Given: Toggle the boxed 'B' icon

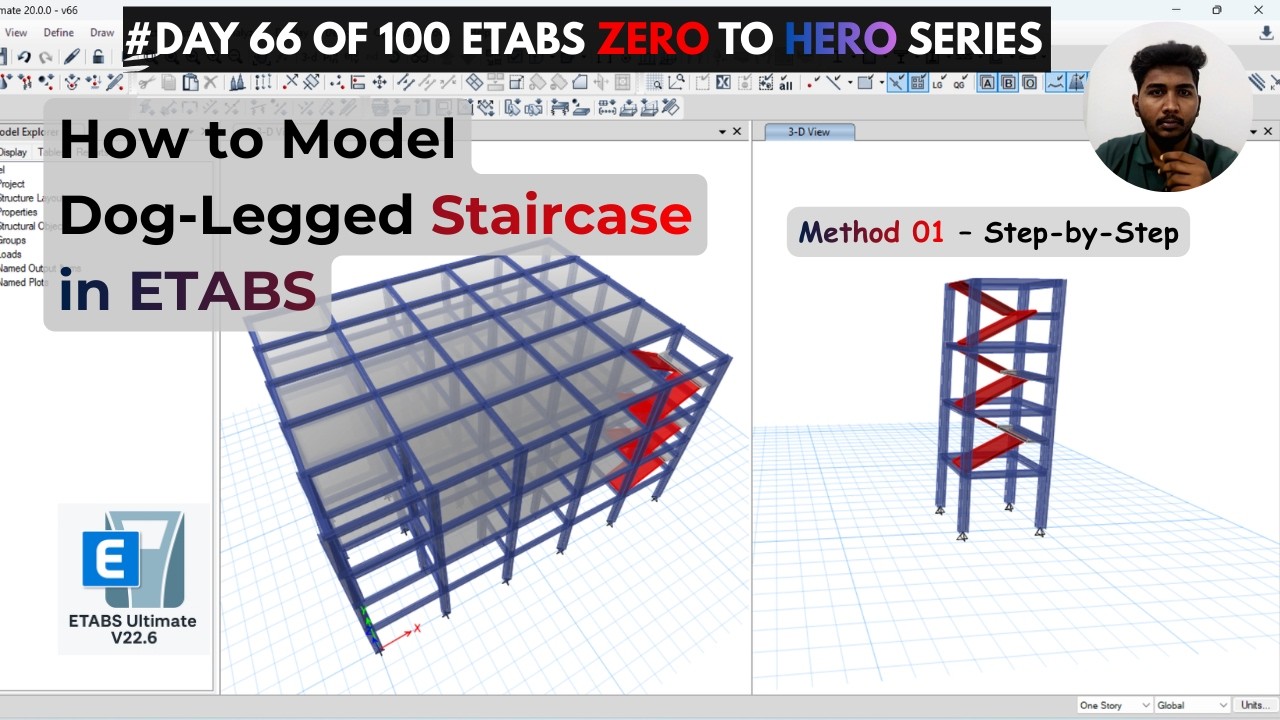Looking at the screenshot, I should (1008, 82).
